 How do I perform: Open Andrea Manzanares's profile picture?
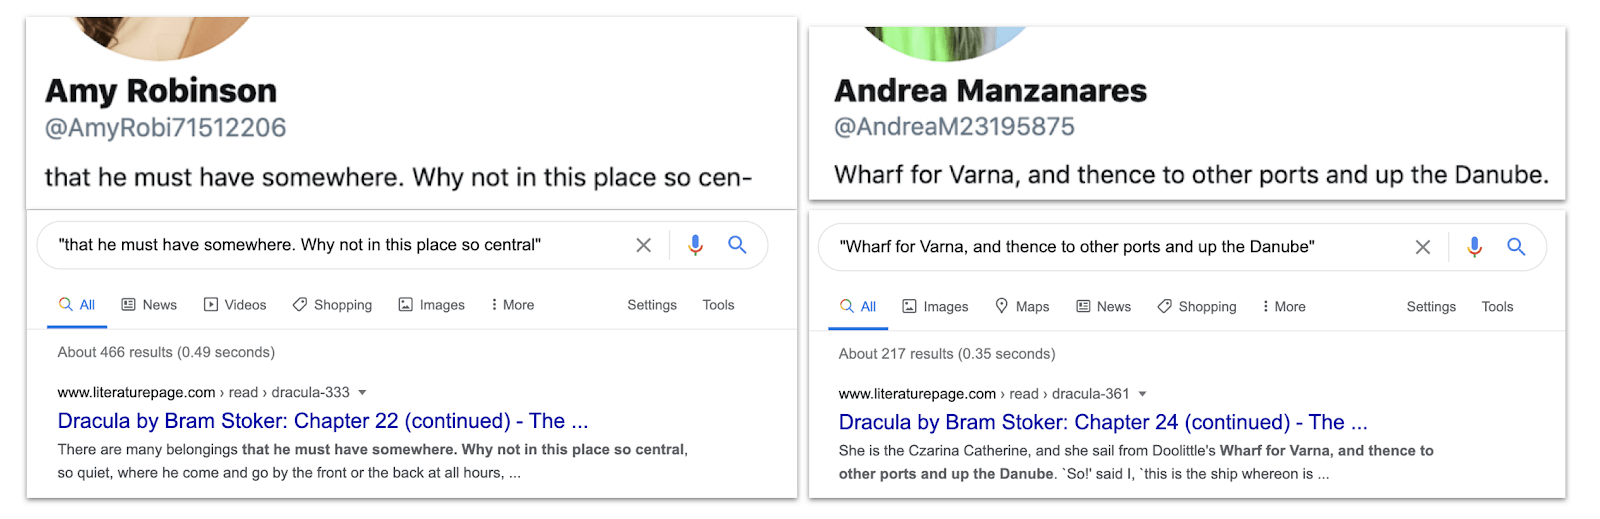pyautogui.click(x=945, y=42)
